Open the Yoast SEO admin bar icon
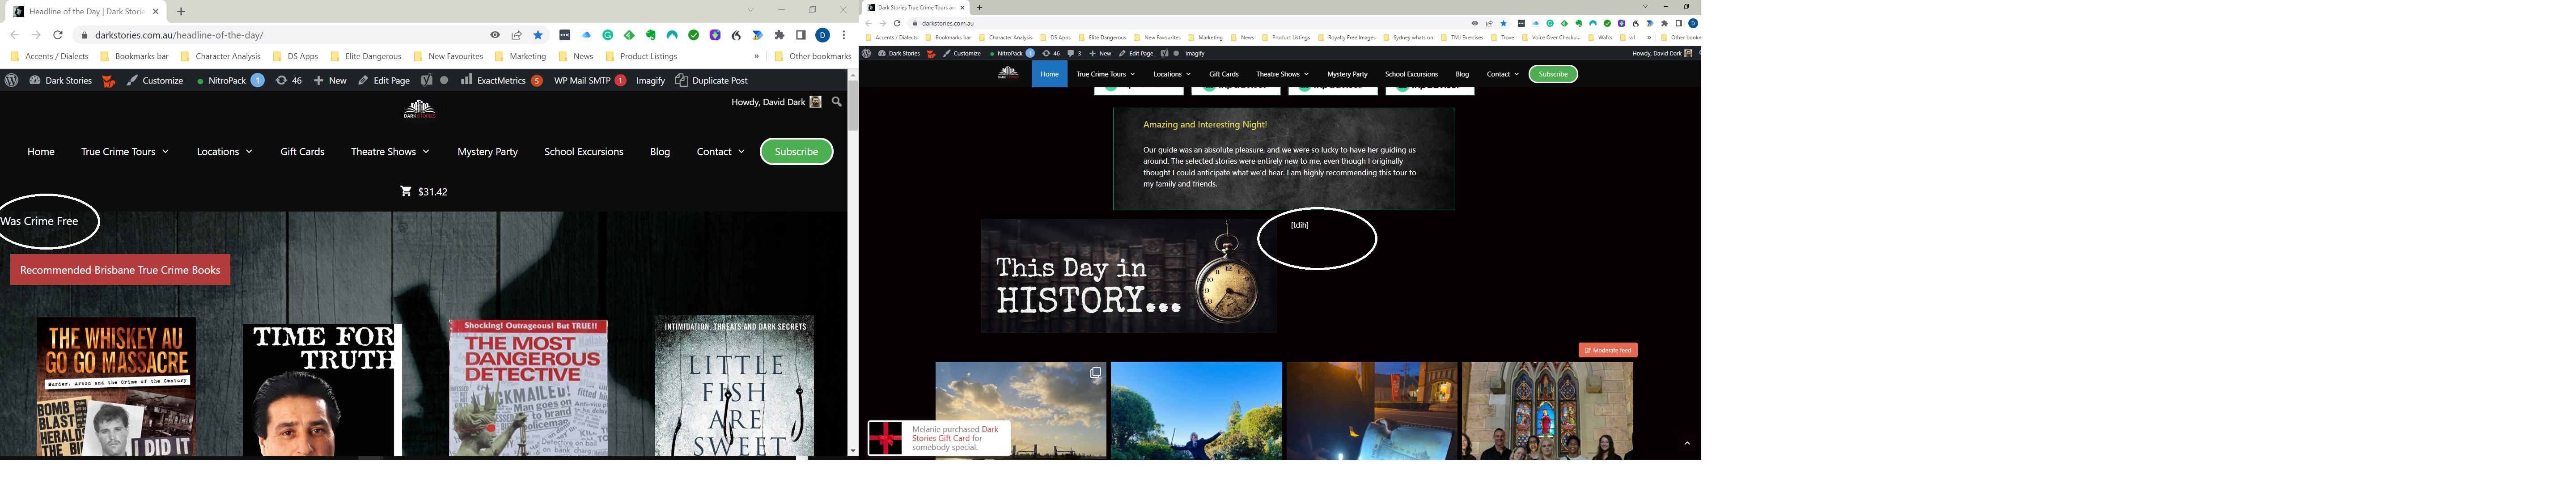This screenshot has height=483, width=2576. point(426,80)
